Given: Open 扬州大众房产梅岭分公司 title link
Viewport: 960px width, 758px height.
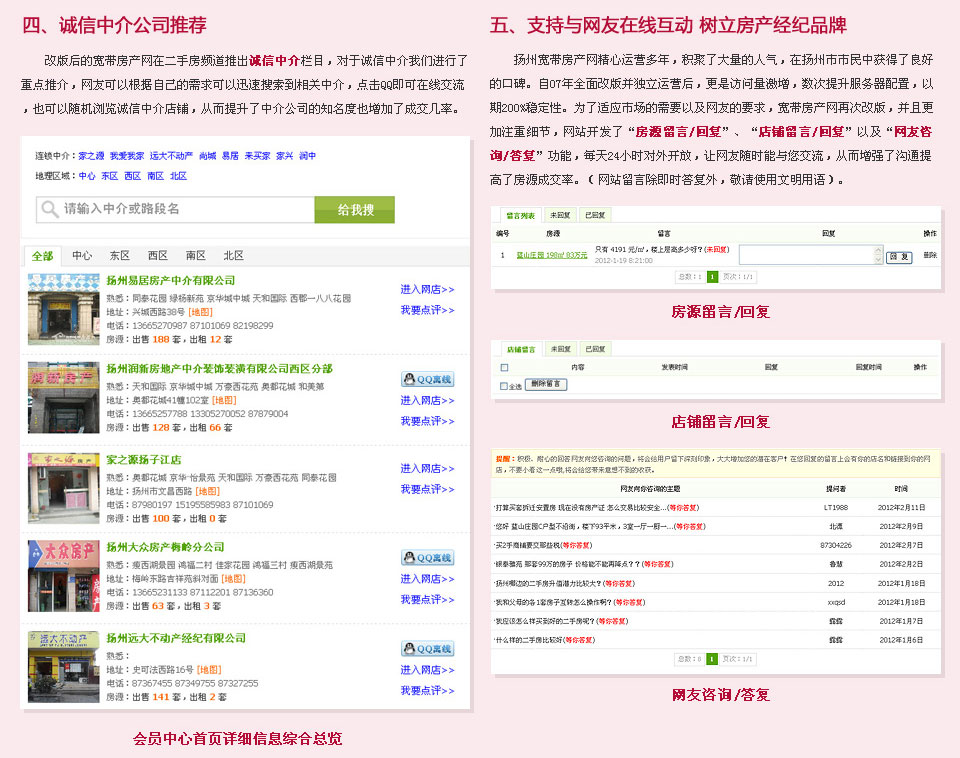Looking at the screenshot, I should tap(165, 548).
